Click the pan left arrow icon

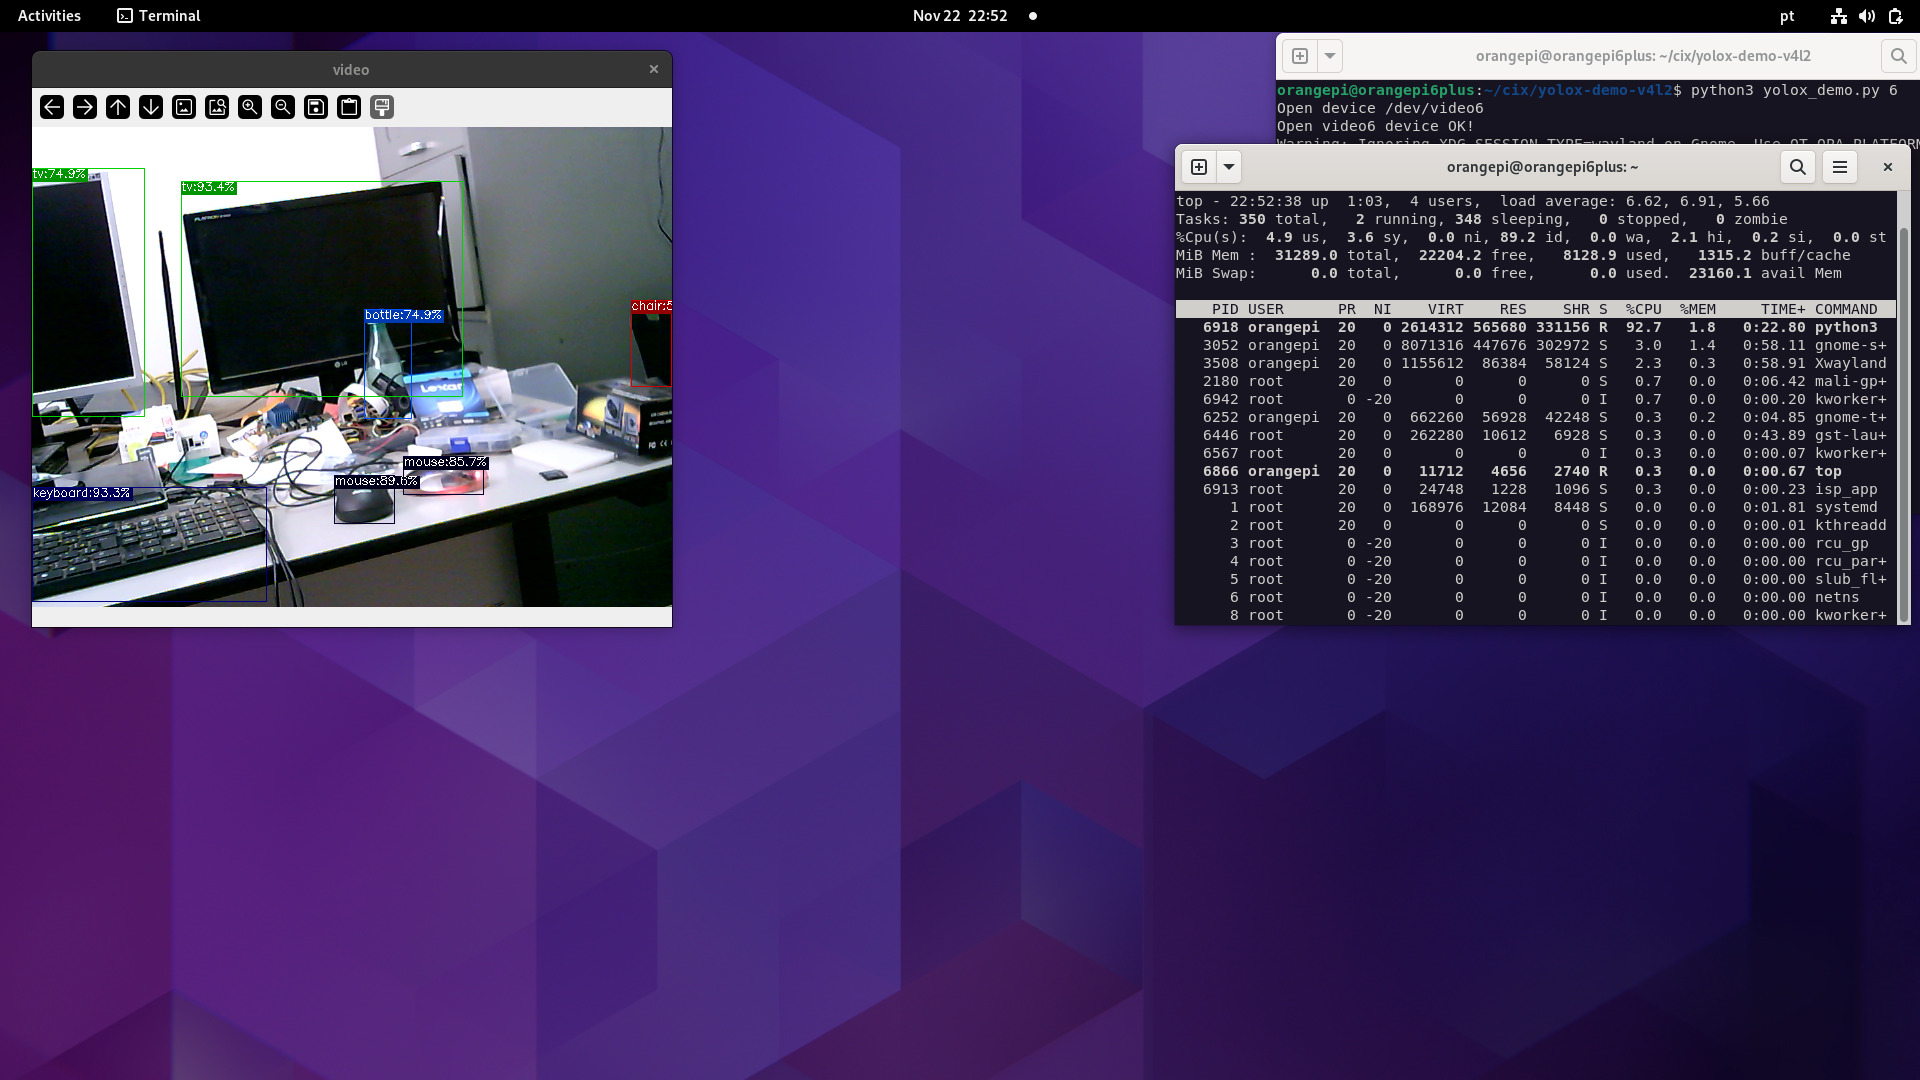(x=52, y=107)
